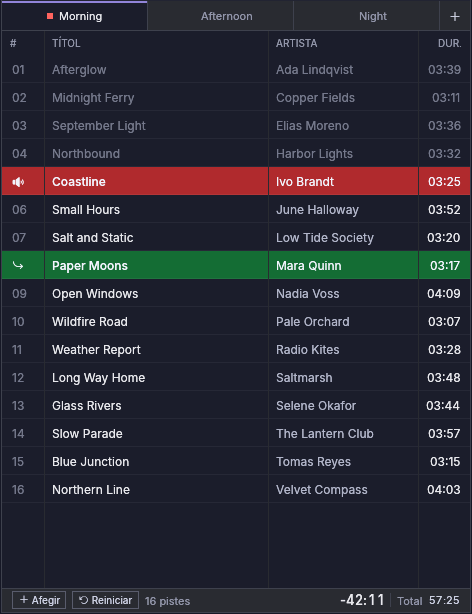
Task: Select the track Salt and Static
Action: coord(236,237)
